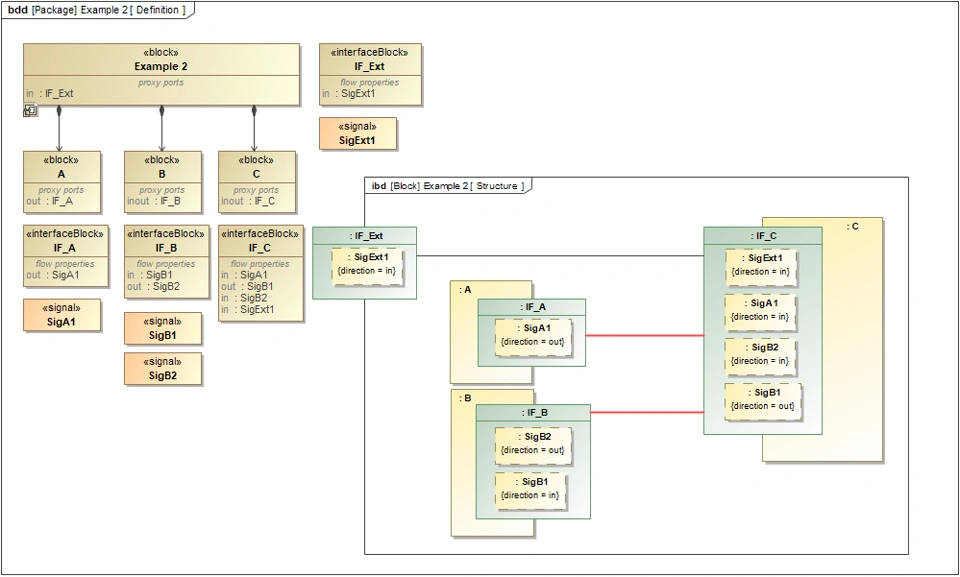Click the 'inout : IF_C' proxy port row
The image size is (960, 577).
(248, 201)
